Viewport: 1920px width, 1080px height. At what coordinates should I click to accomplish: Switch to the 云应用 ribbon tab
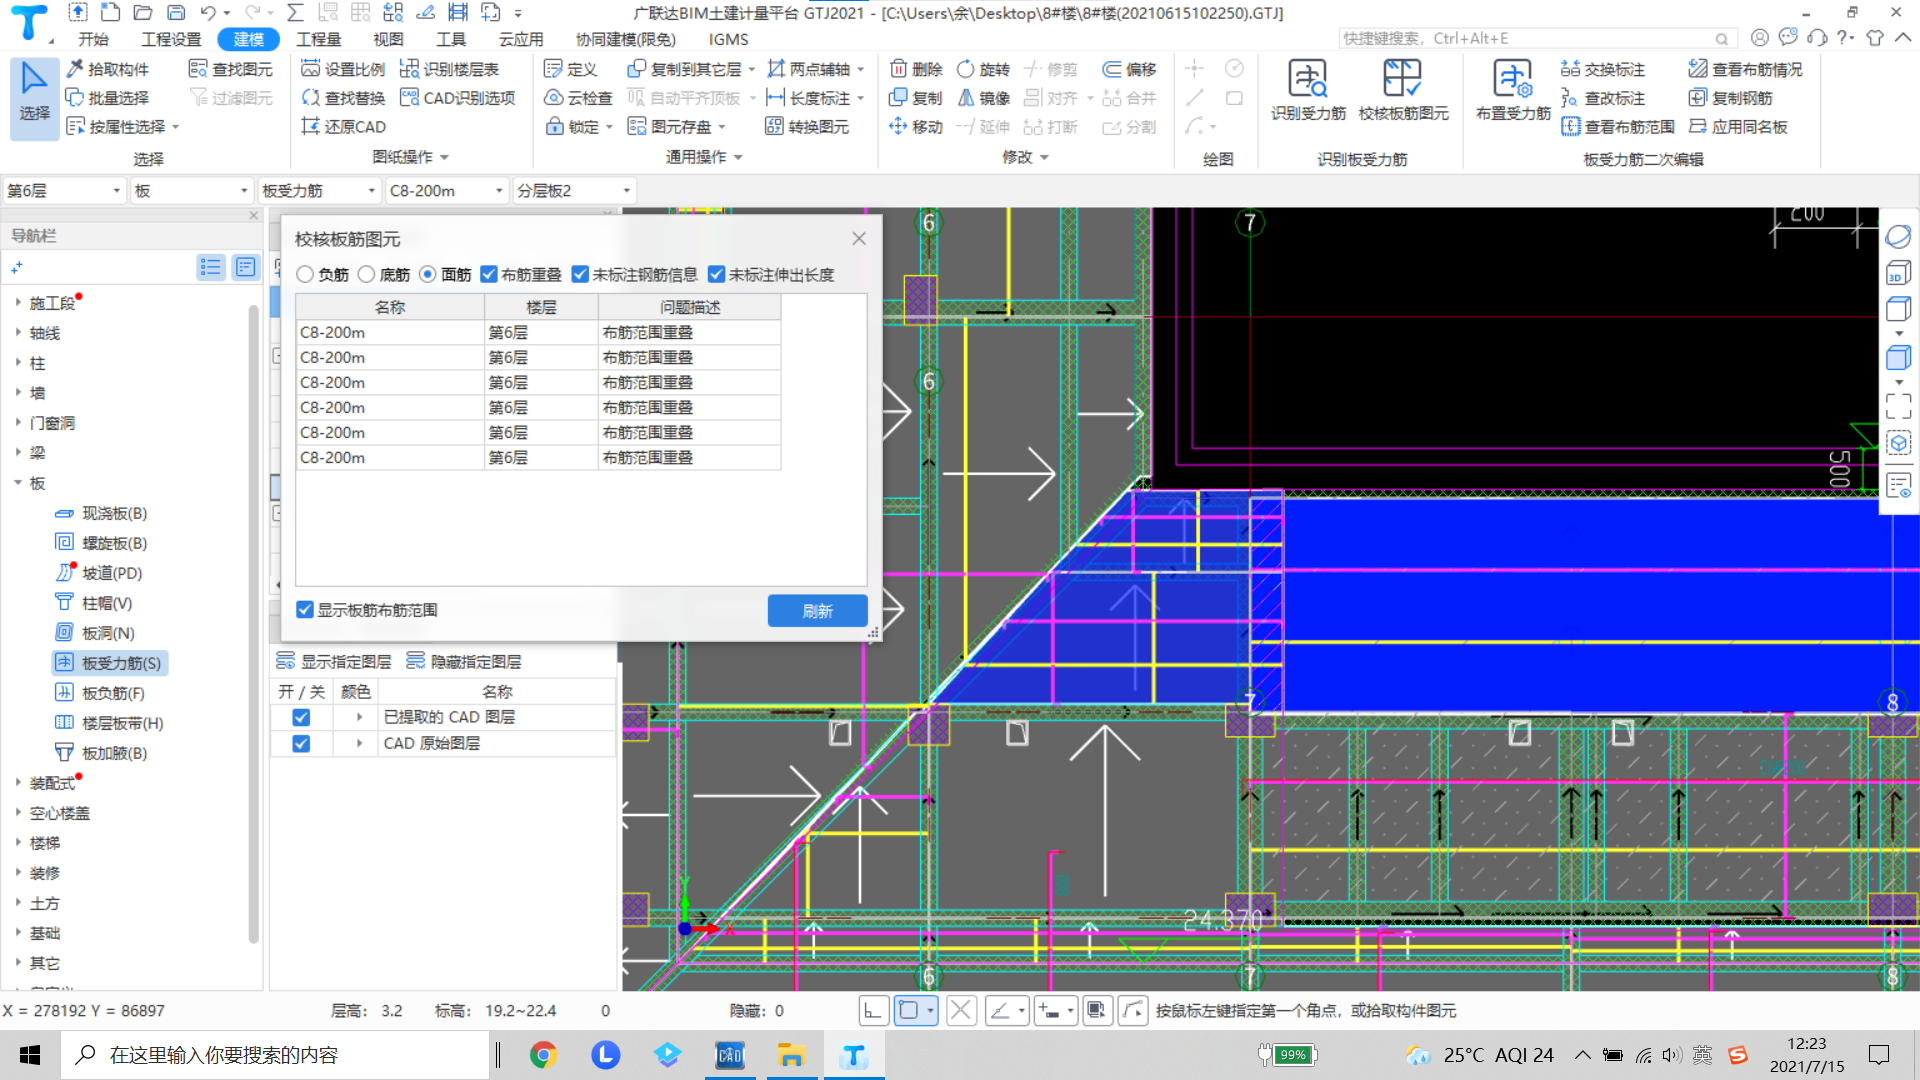521,39
